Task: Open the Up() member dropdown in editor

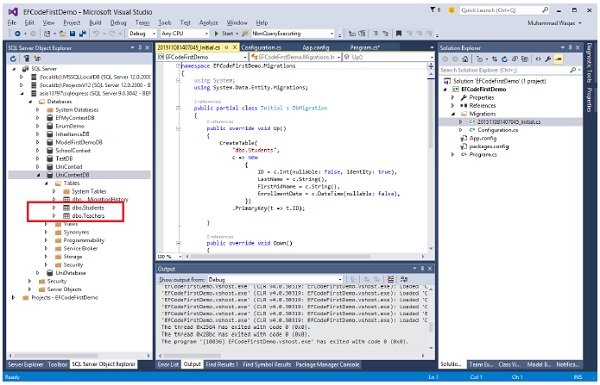Action: pos(388,57)
